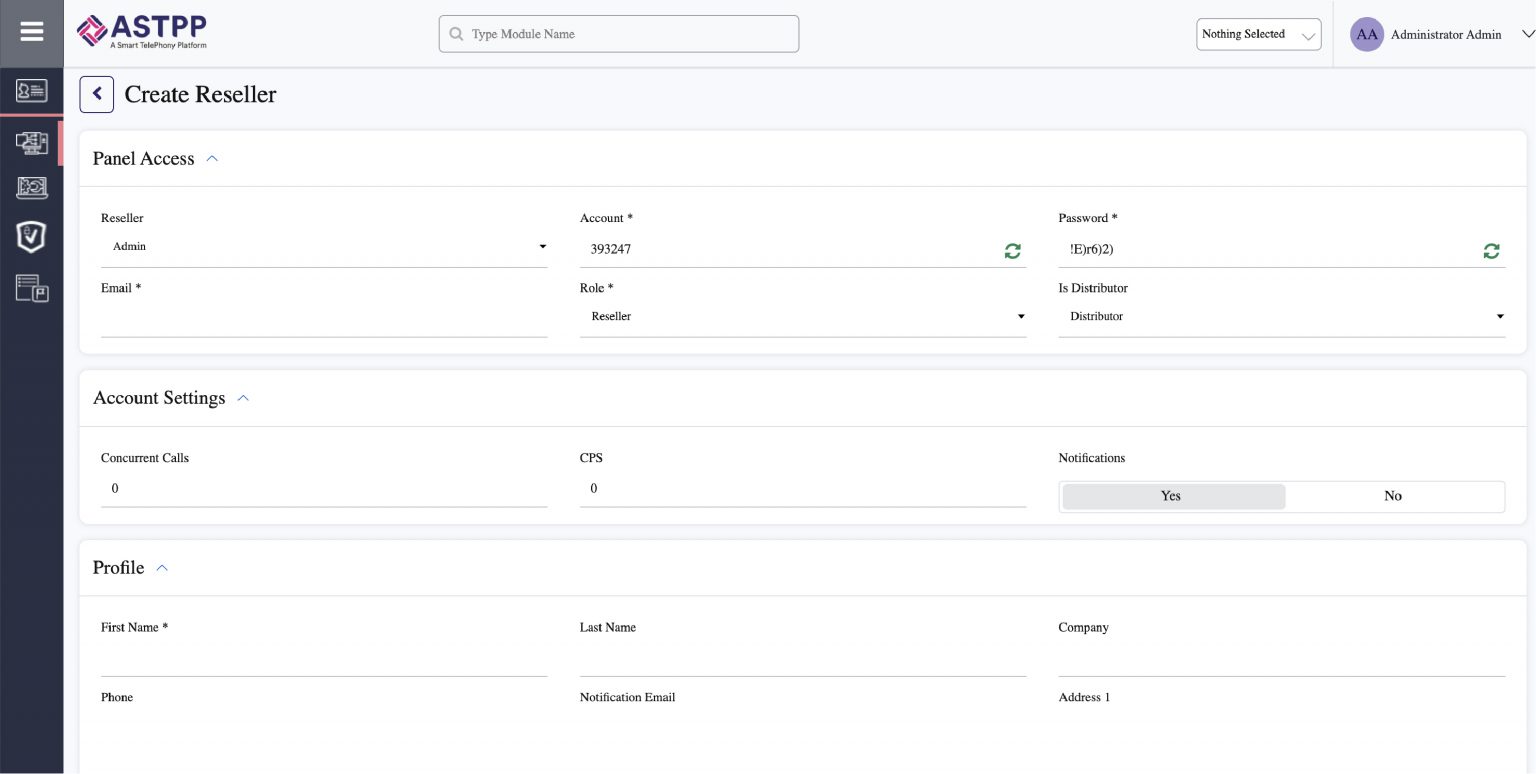Click the search magnifier in the module search bar
This screenshot has height=774, width=1536.
[457, 34]
